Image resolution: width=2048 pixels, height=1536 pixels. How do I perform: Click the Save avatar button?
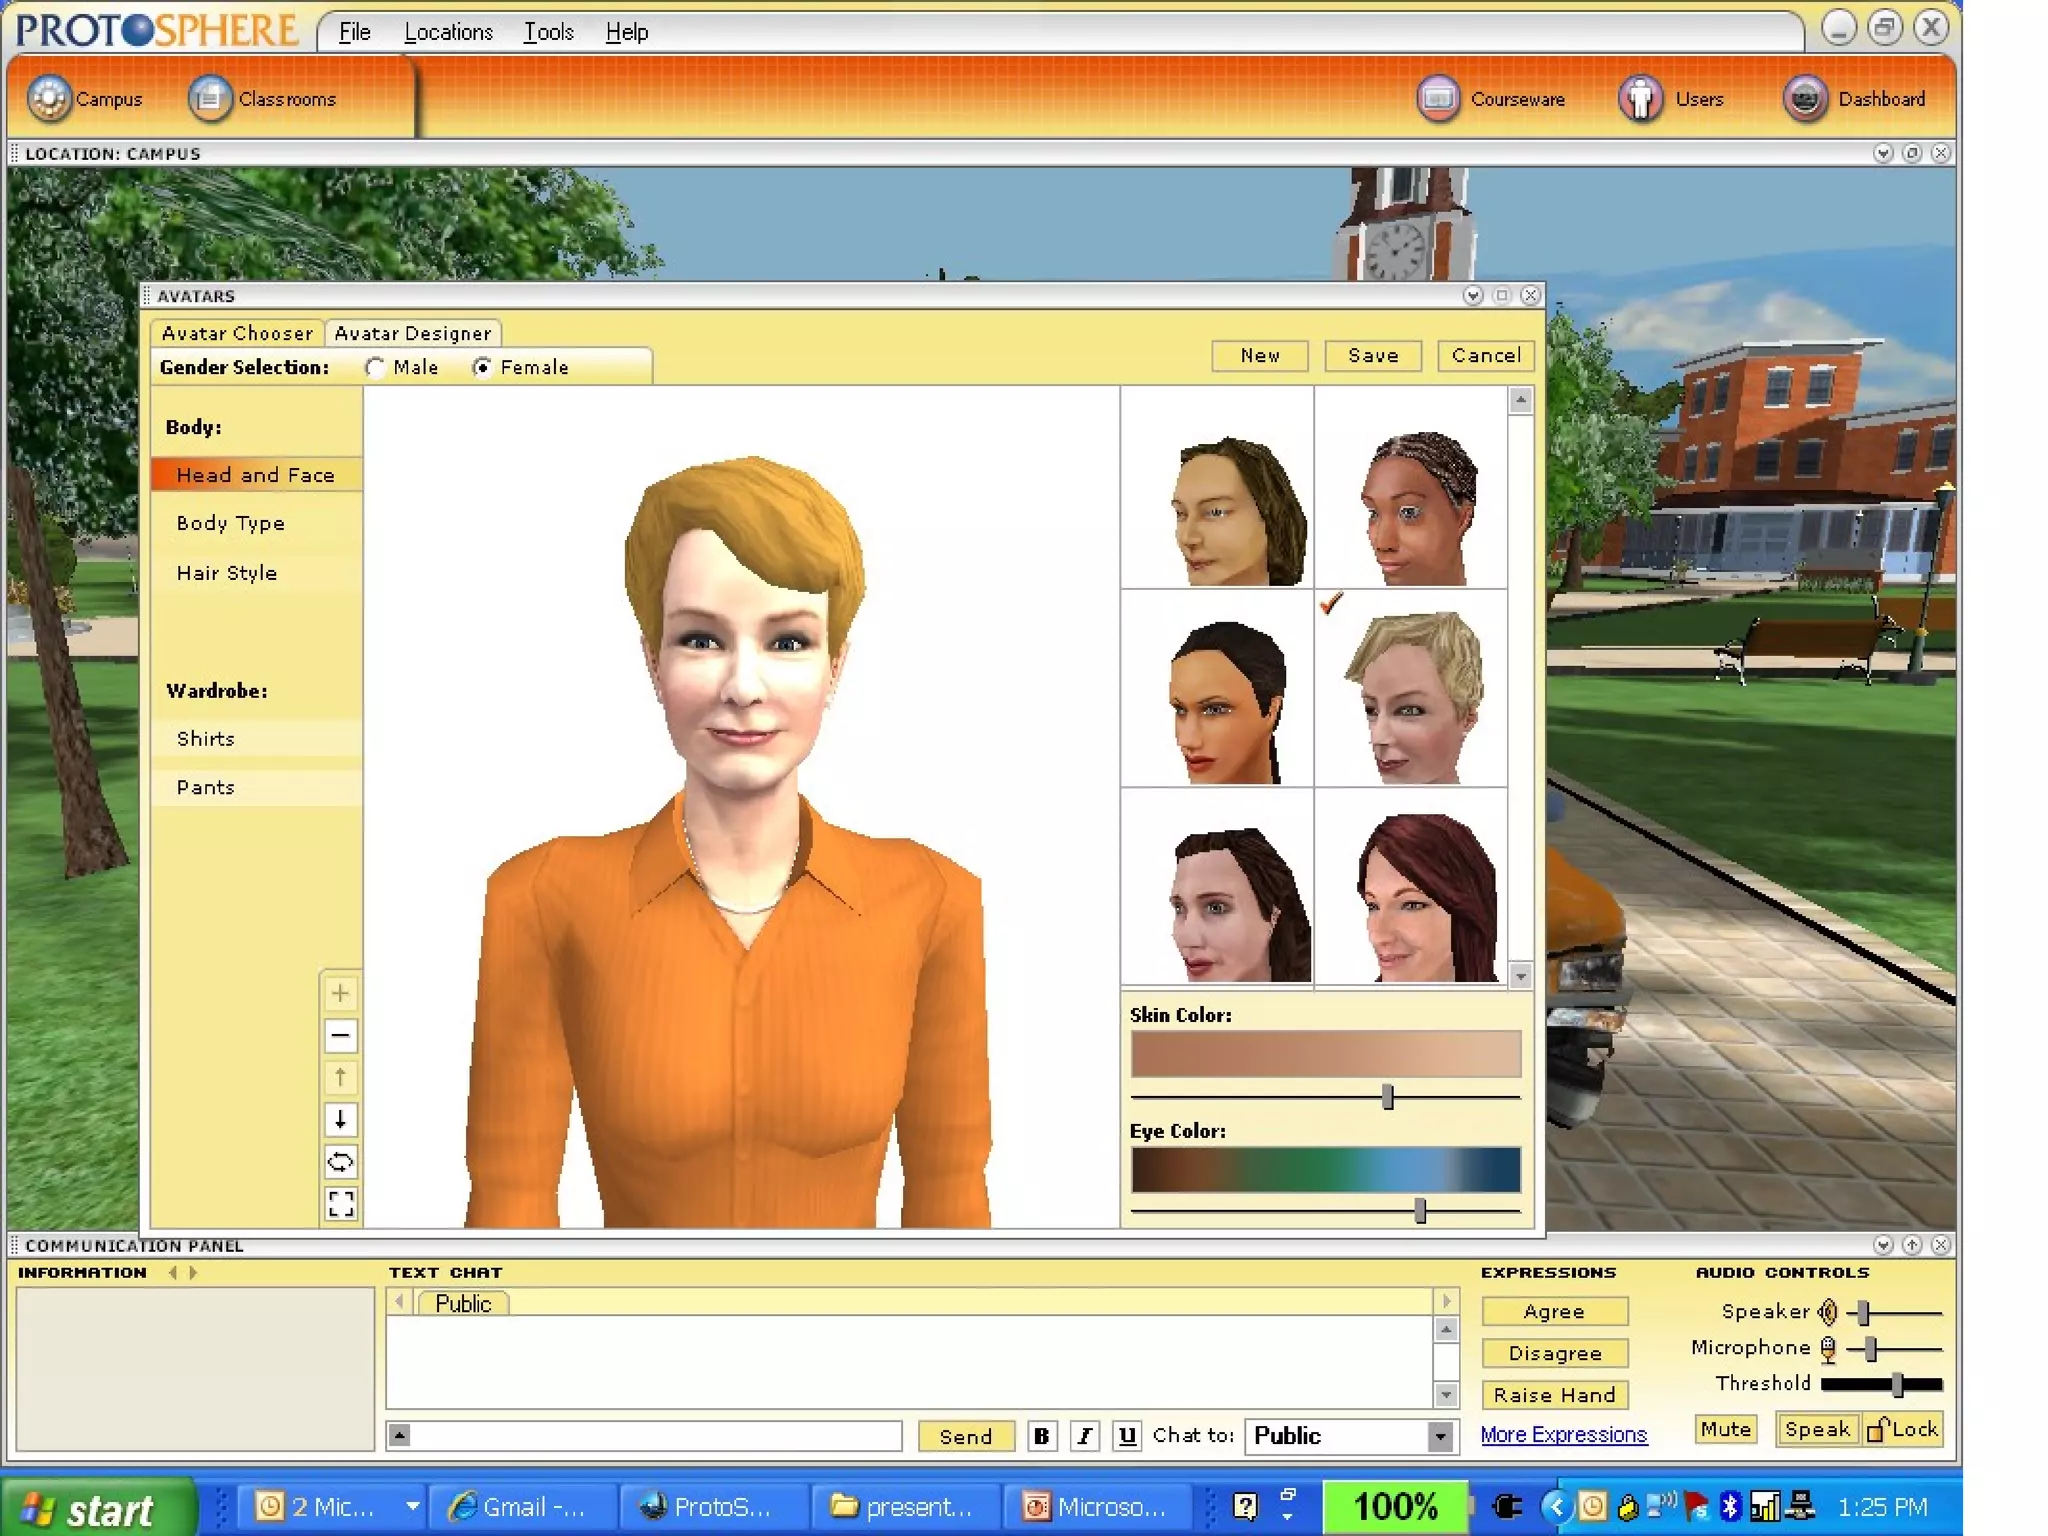1372,356
